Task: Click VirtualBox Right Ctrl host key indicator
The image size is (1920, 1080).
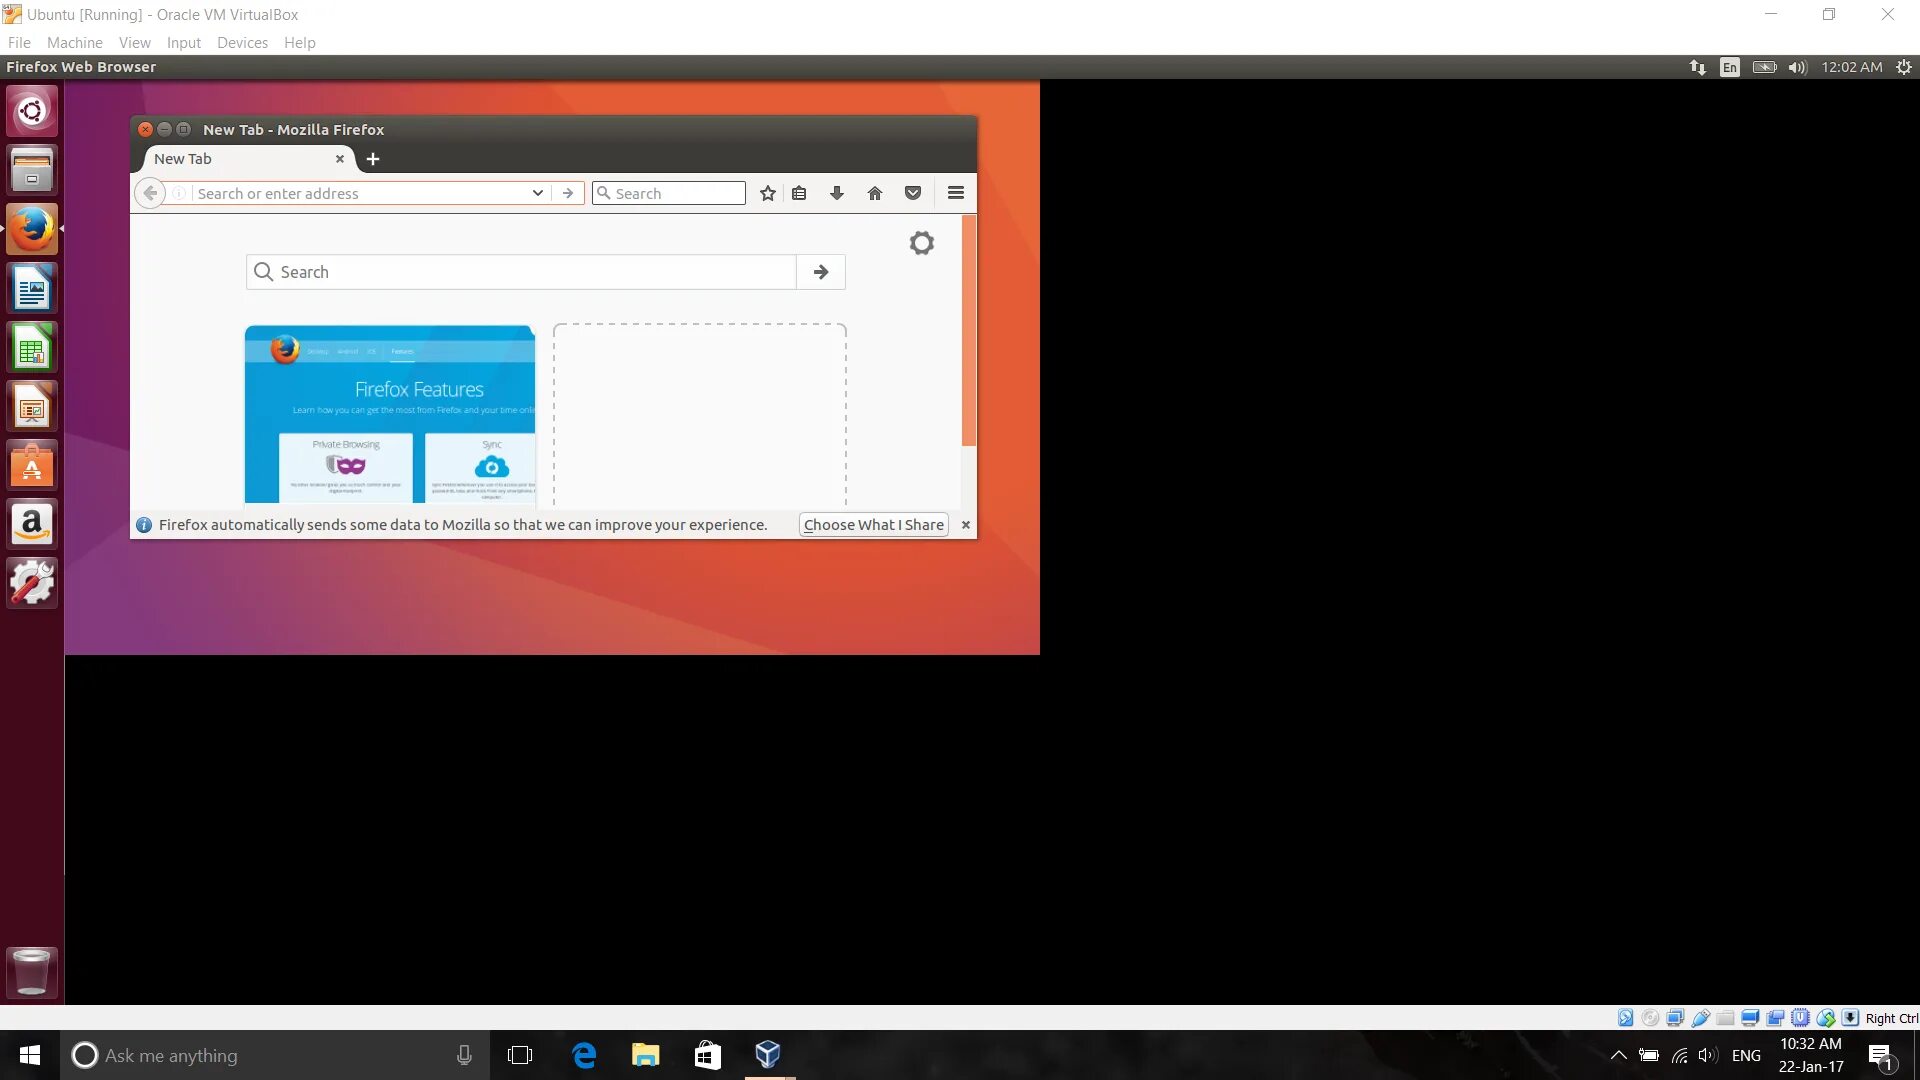Action: point(1891,1018)
